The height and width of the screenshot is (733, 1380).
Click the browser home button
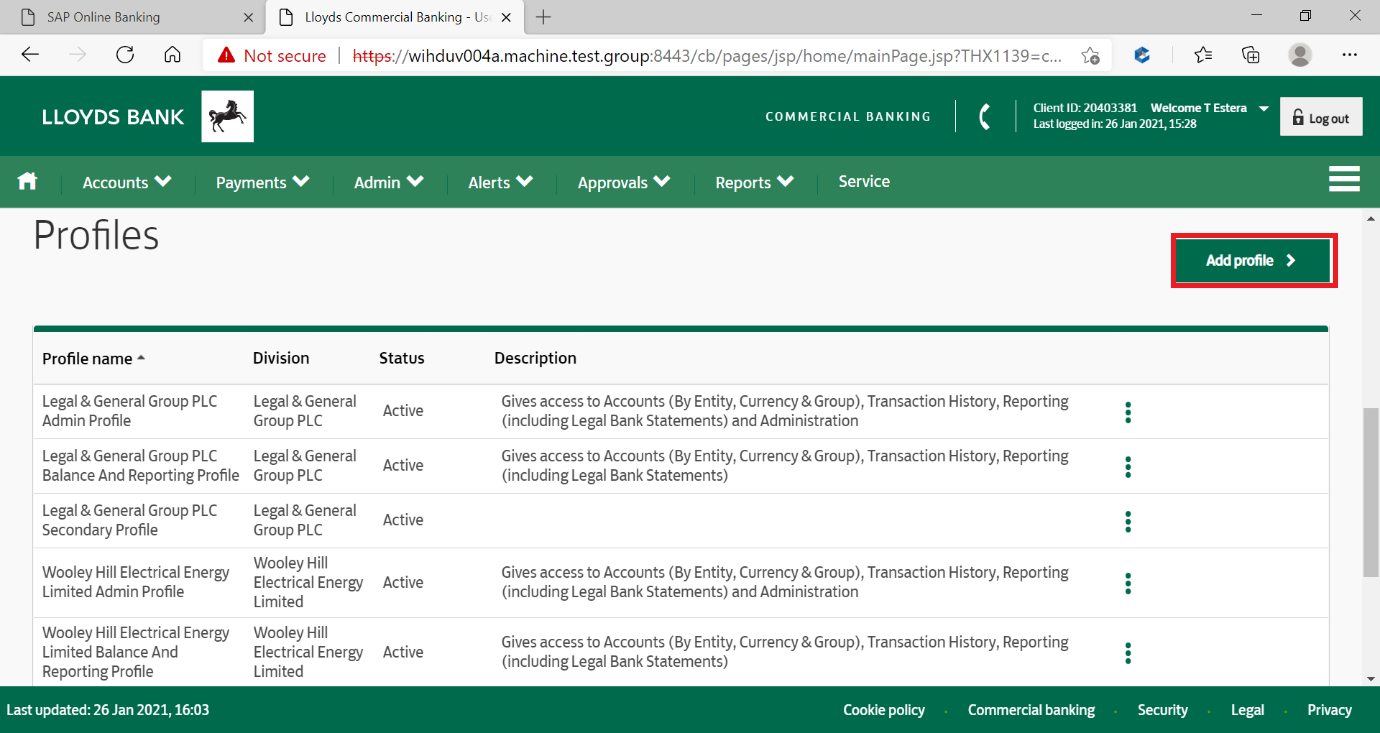pyautogui.click(x=172, y=55)
